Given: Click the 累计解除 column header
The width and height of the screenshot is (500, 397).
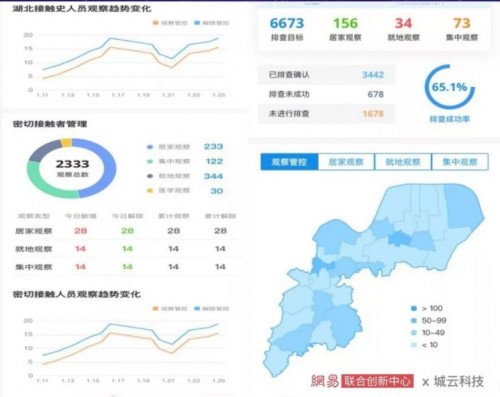Looking at the screenshot, I should [x=220, y=216].
